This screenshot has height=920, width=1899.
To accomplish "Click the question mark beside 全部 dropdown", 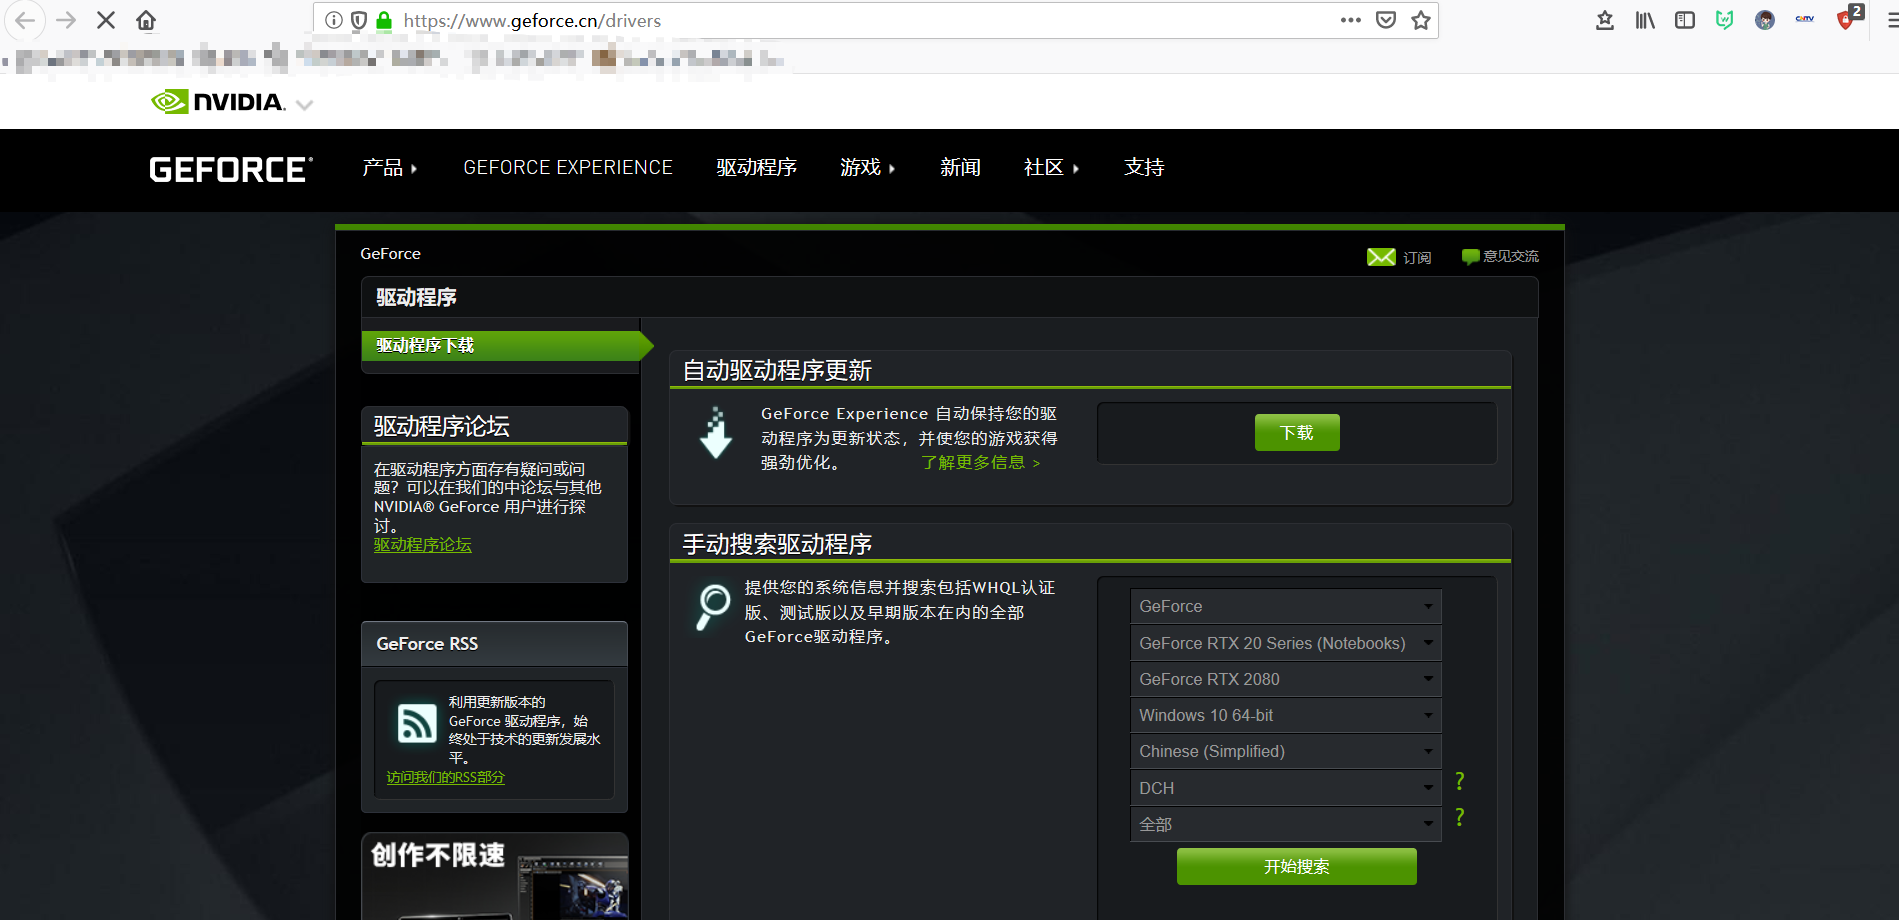I will 1460,818.
